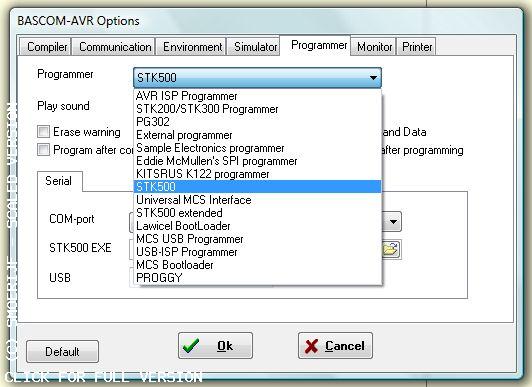The image size is (532, 387).
Task: Pick MCS Bootloader entry
Action: point(258,265)
